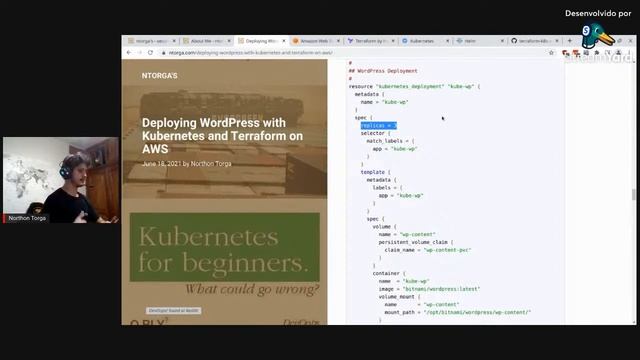The image size is (640, 360).
Task: Click the bitnami/wordpress:latest image line
Action: pyautogui.click(x=429, y=289)
